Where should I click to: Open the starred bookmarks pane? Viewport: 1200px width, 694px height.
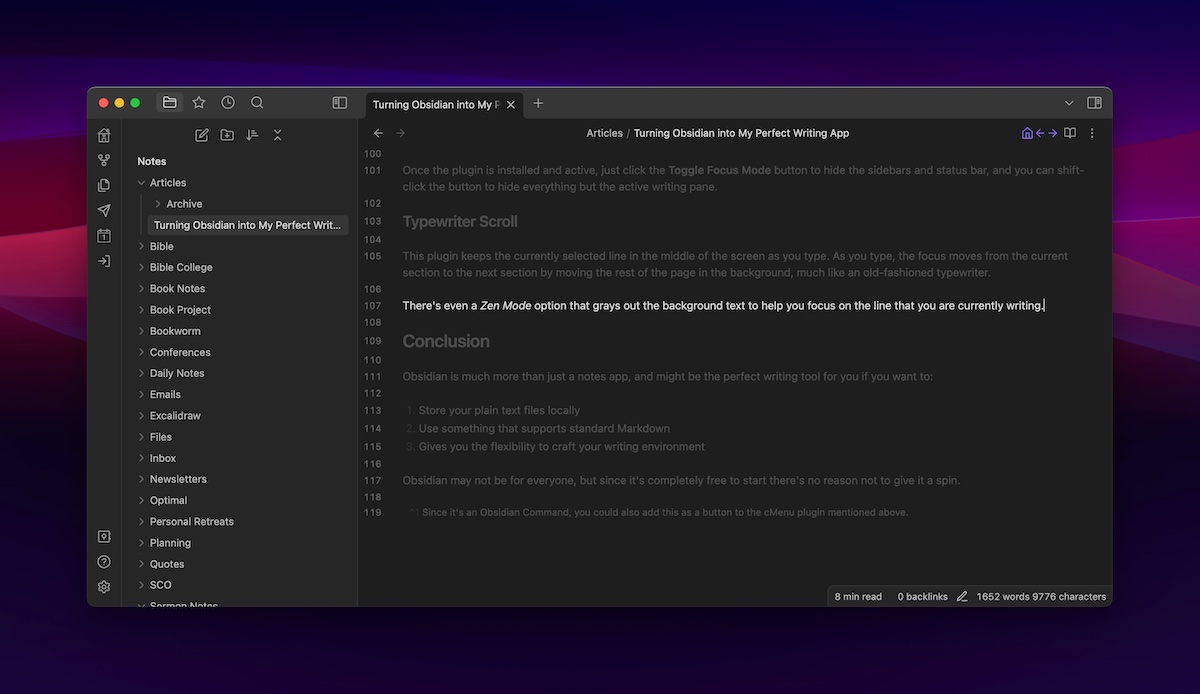pos(199,103)
